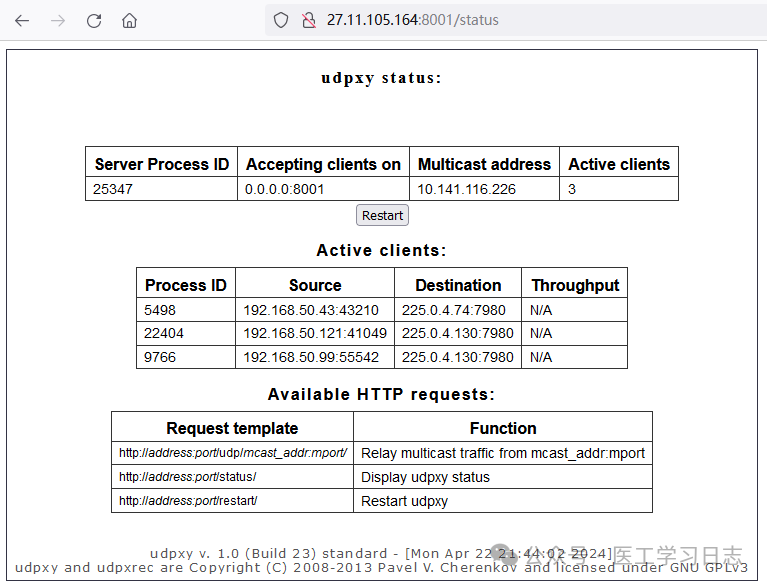Select the Multicast address header
This screenshot has height=586, width=767.
tap(484, 164)
